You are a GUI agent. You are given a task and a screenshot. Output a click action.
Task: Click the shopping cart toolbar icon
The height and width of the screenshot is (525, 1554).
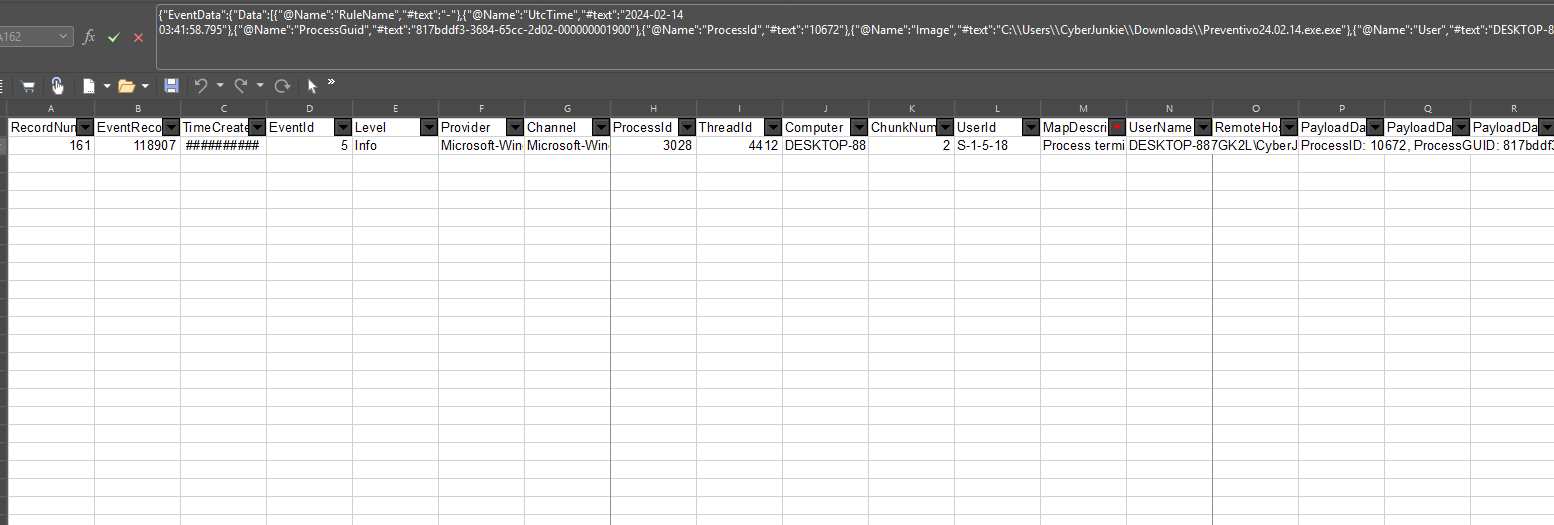pyautogui.click(x=28, y=86)
